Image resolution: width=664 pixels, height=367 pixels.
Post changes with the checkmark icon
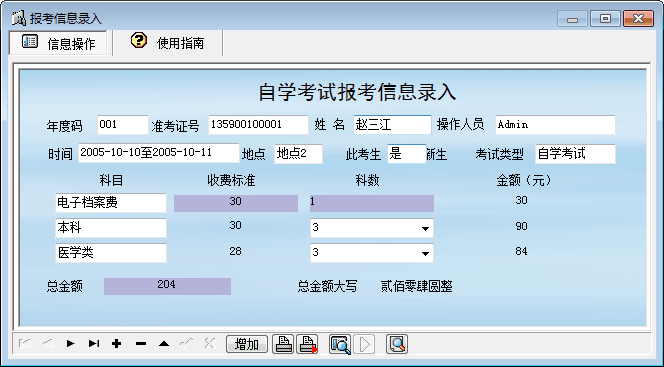(x=187, y=344)
